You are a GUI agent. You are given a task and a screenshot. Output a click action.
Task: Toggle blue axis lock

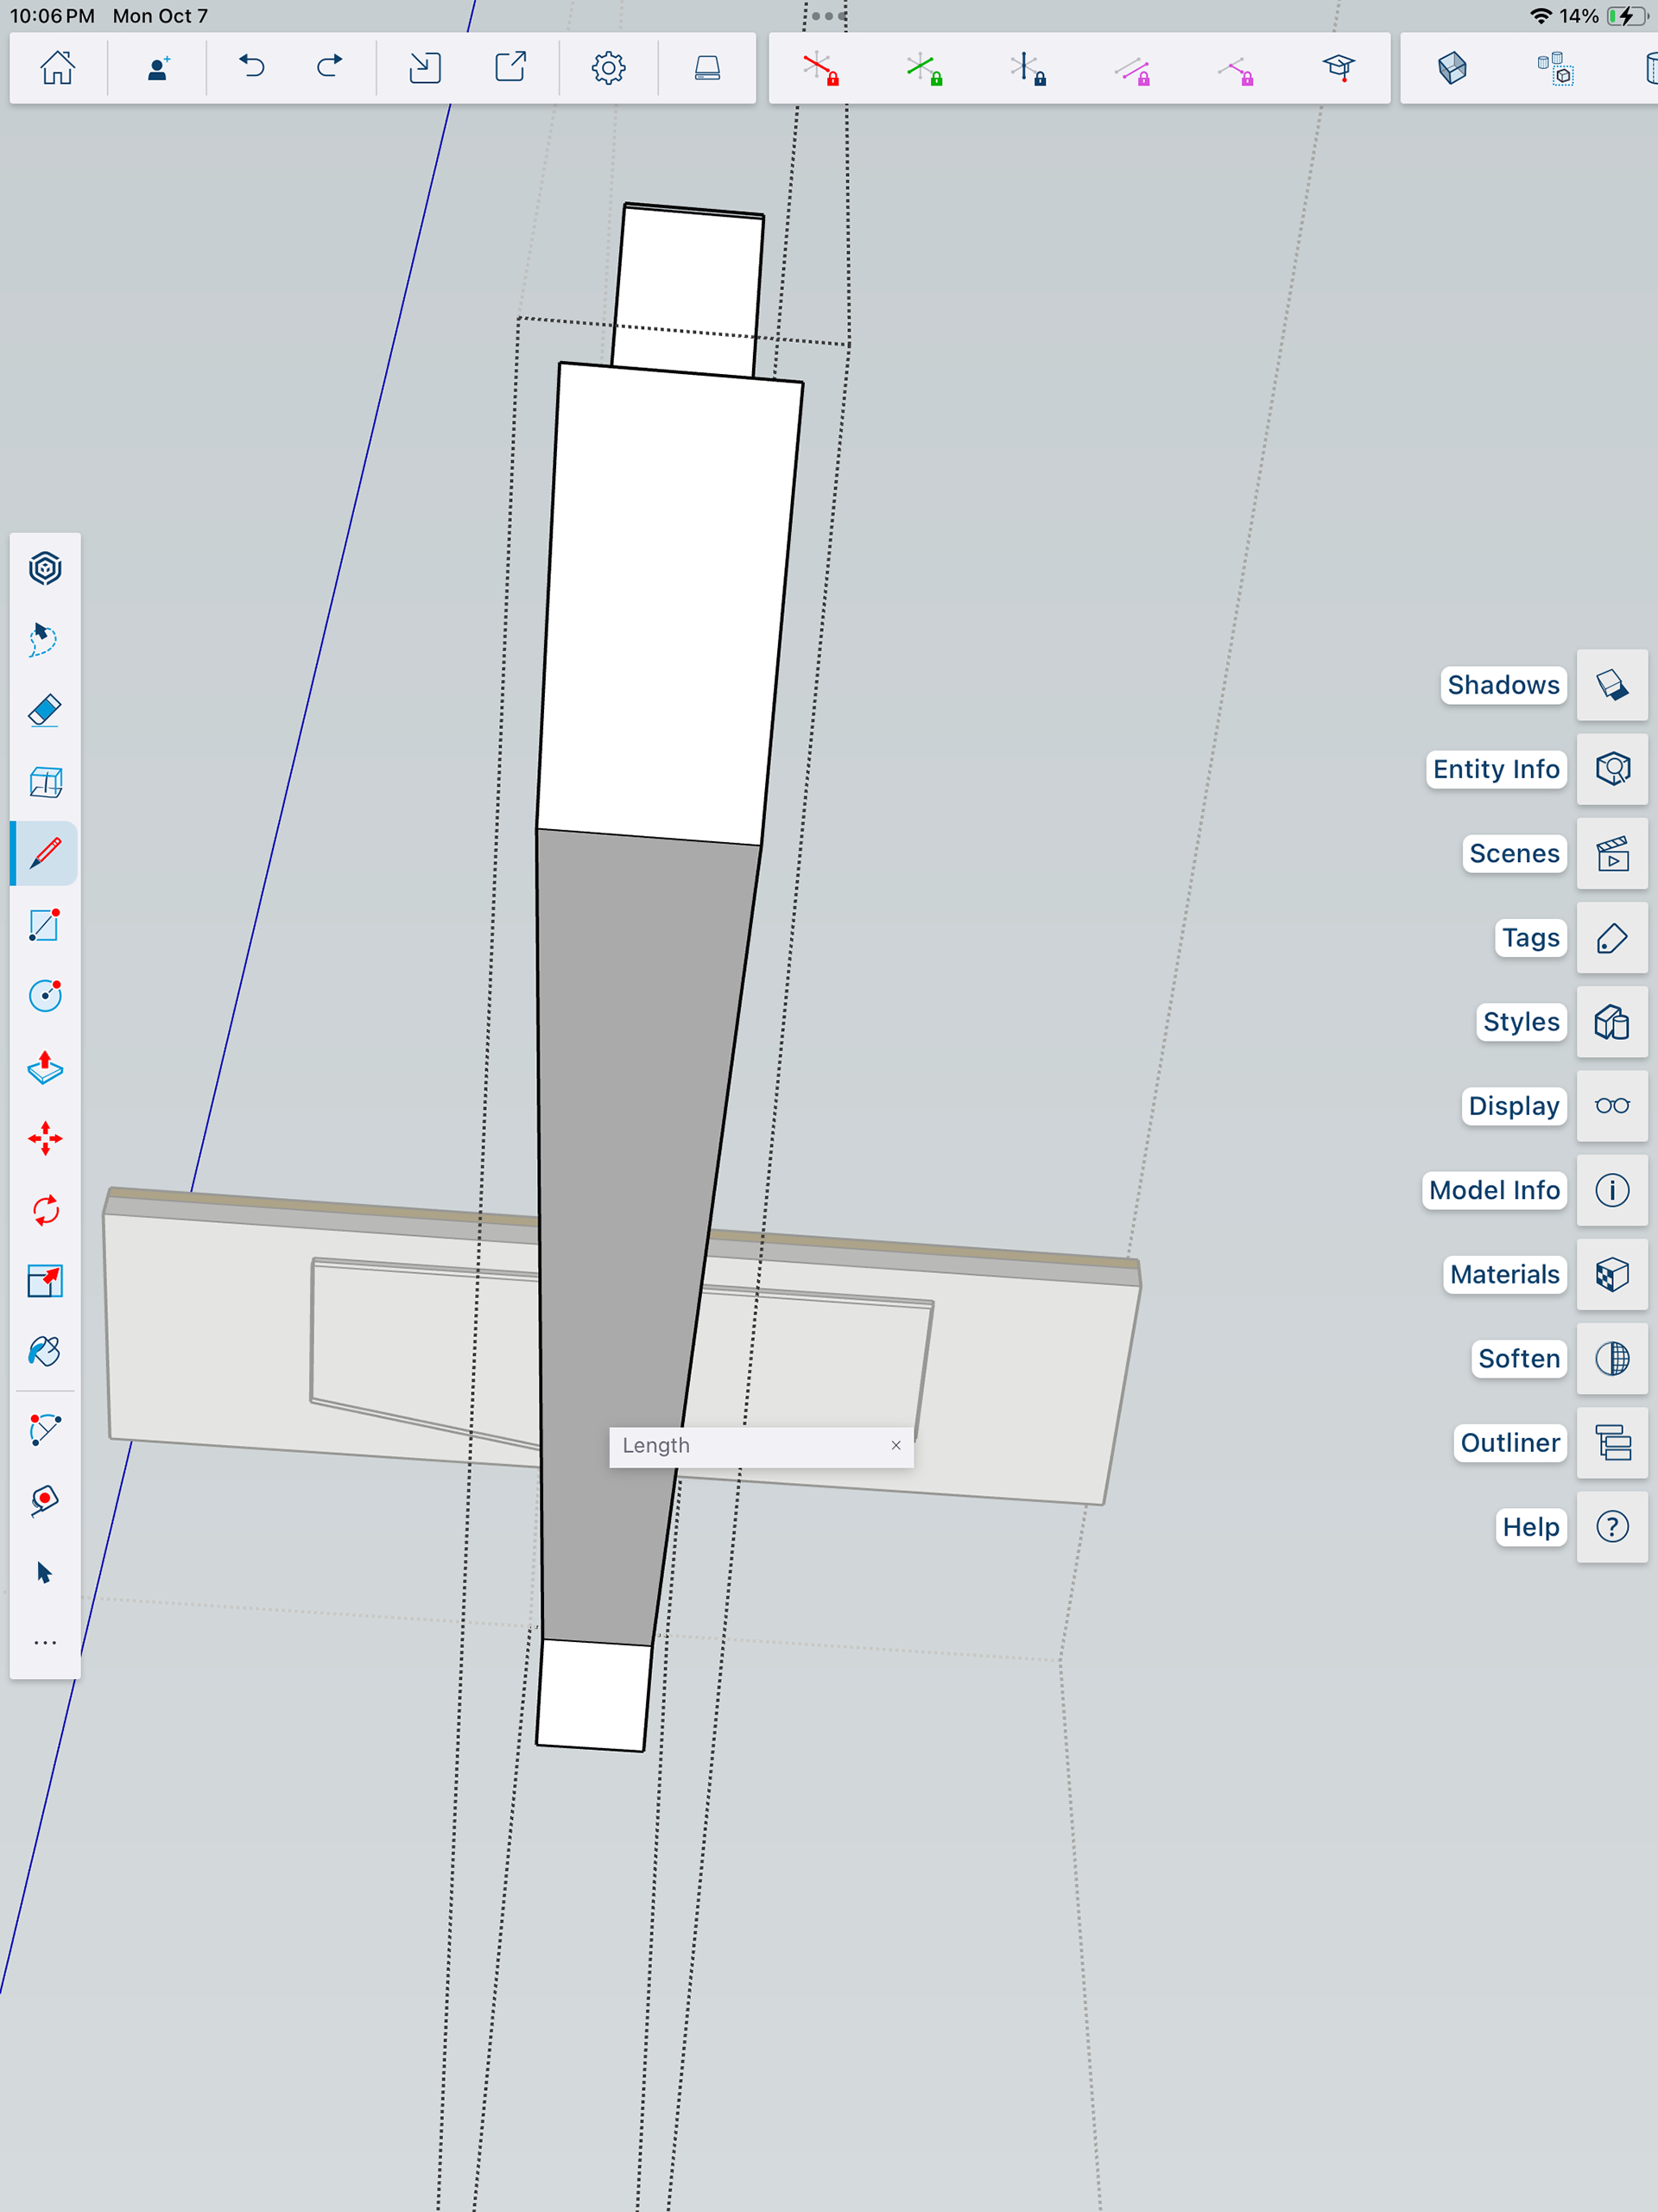(1028, 69)
